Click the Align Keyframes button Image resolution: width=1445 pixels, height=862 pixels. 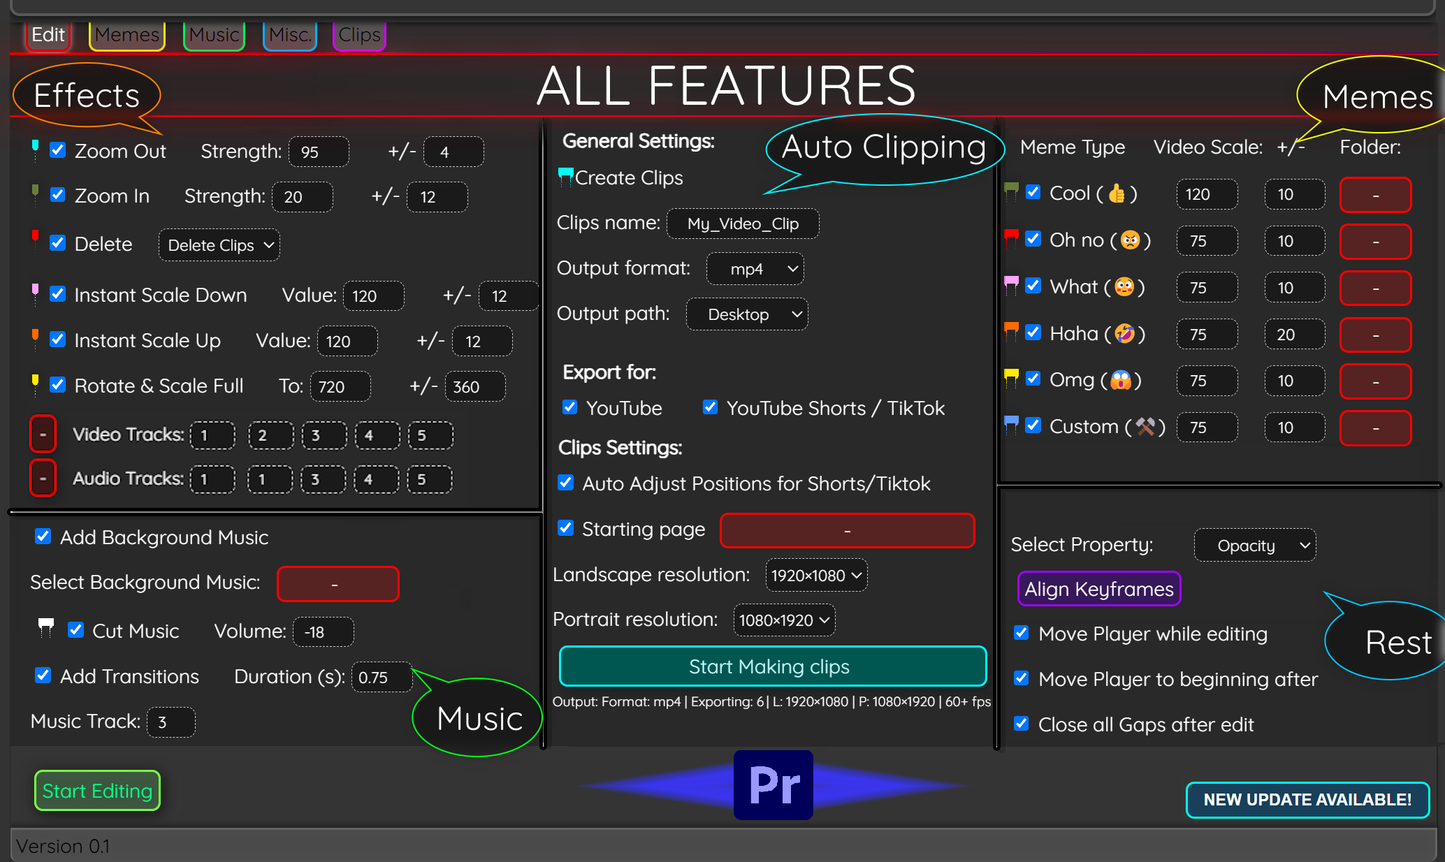[1098, 589]
